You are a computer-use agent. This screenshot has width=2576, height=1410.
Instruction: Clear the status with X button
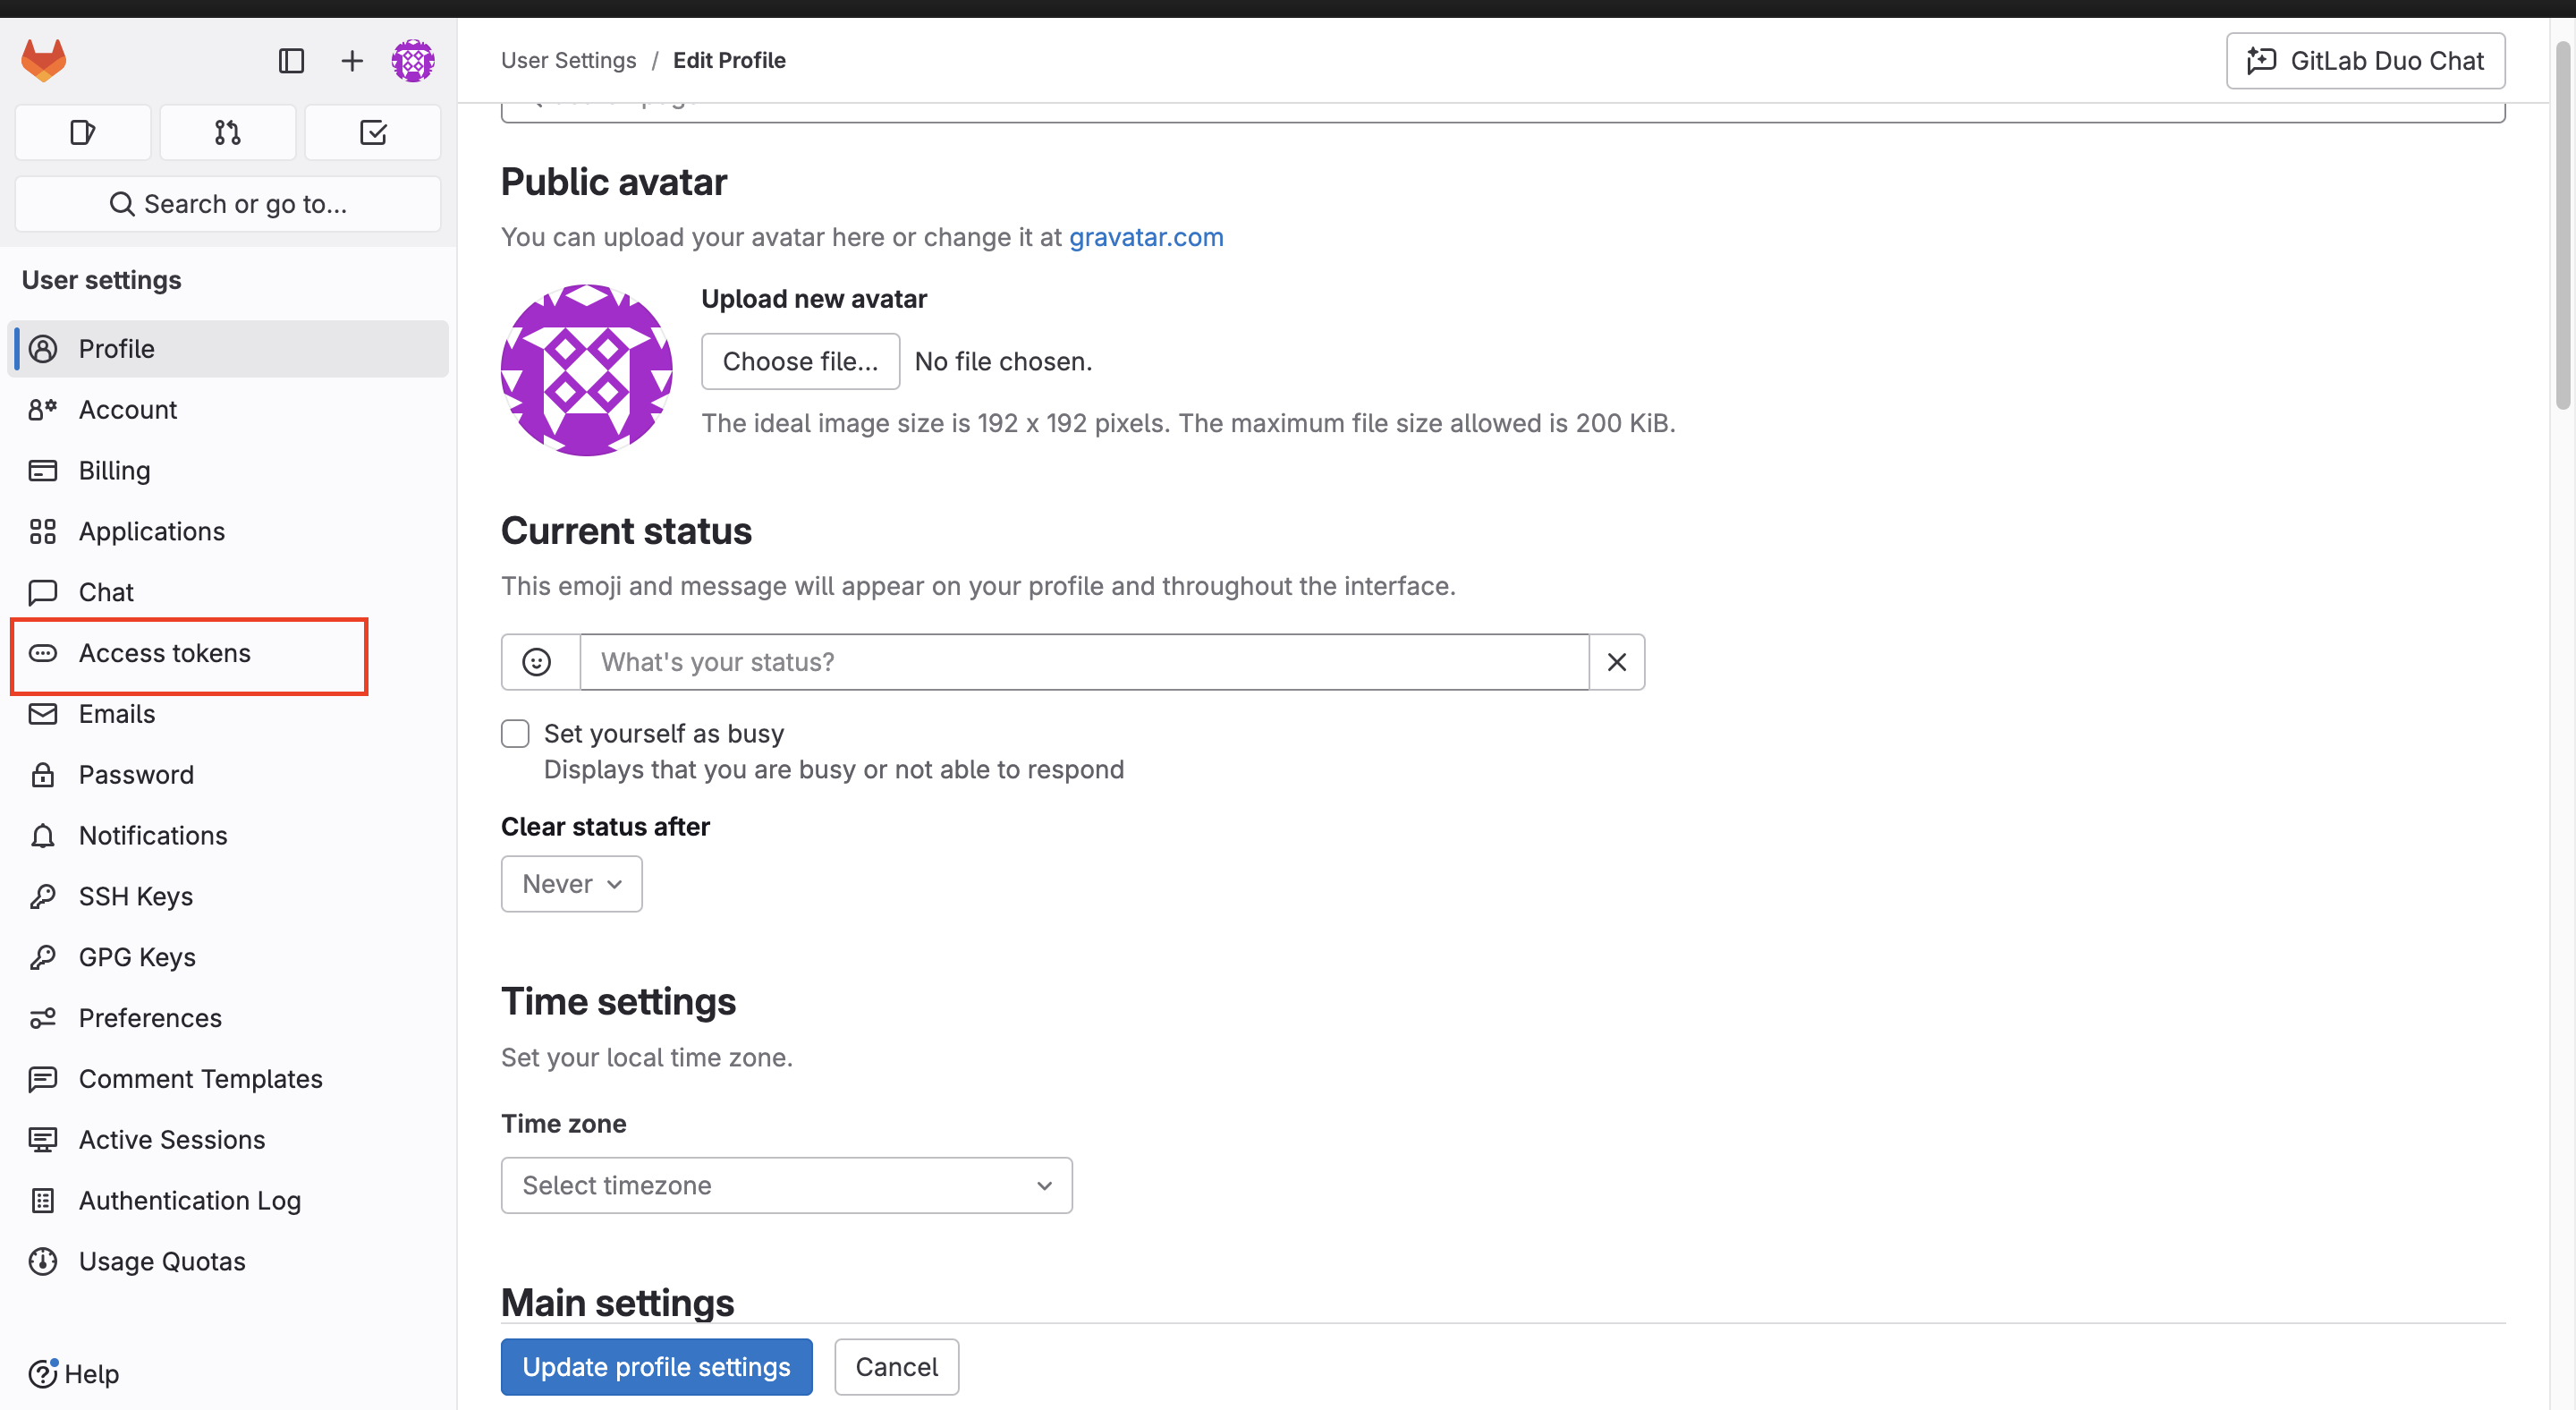1616,662
